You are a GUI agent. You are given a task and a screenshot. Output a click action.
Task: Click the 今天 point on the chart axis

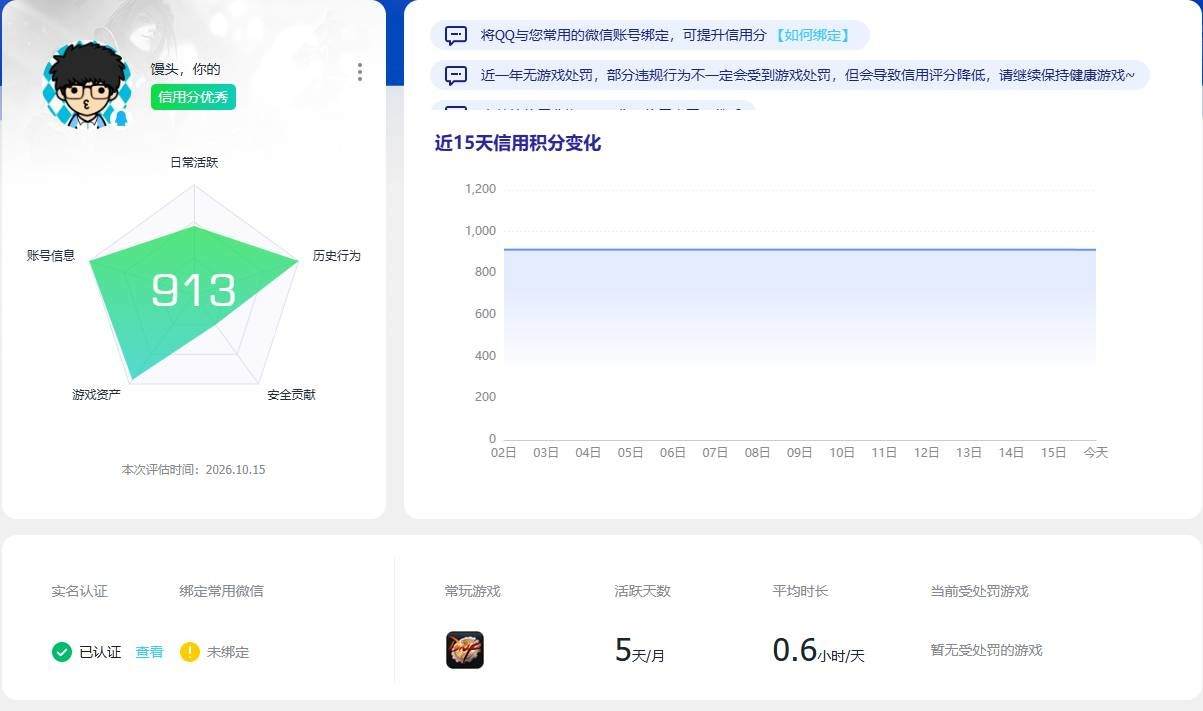tap(1096, 453)
